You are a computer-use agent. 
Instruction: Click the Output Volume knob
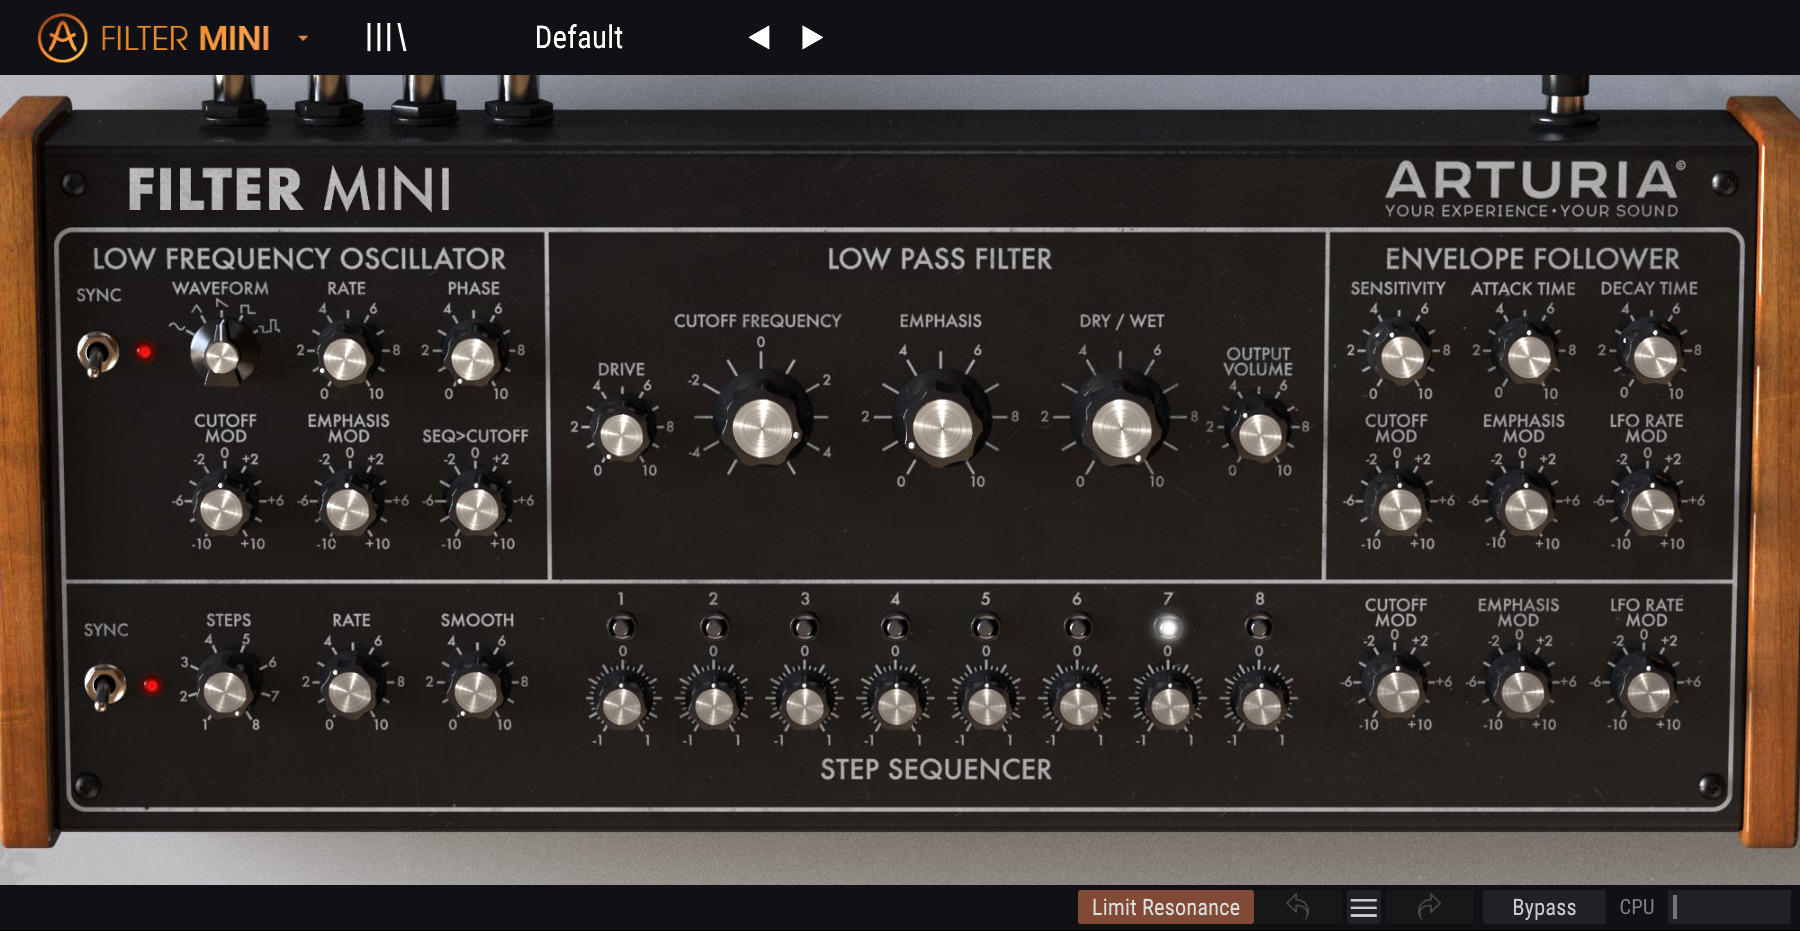click(1259, 433)
